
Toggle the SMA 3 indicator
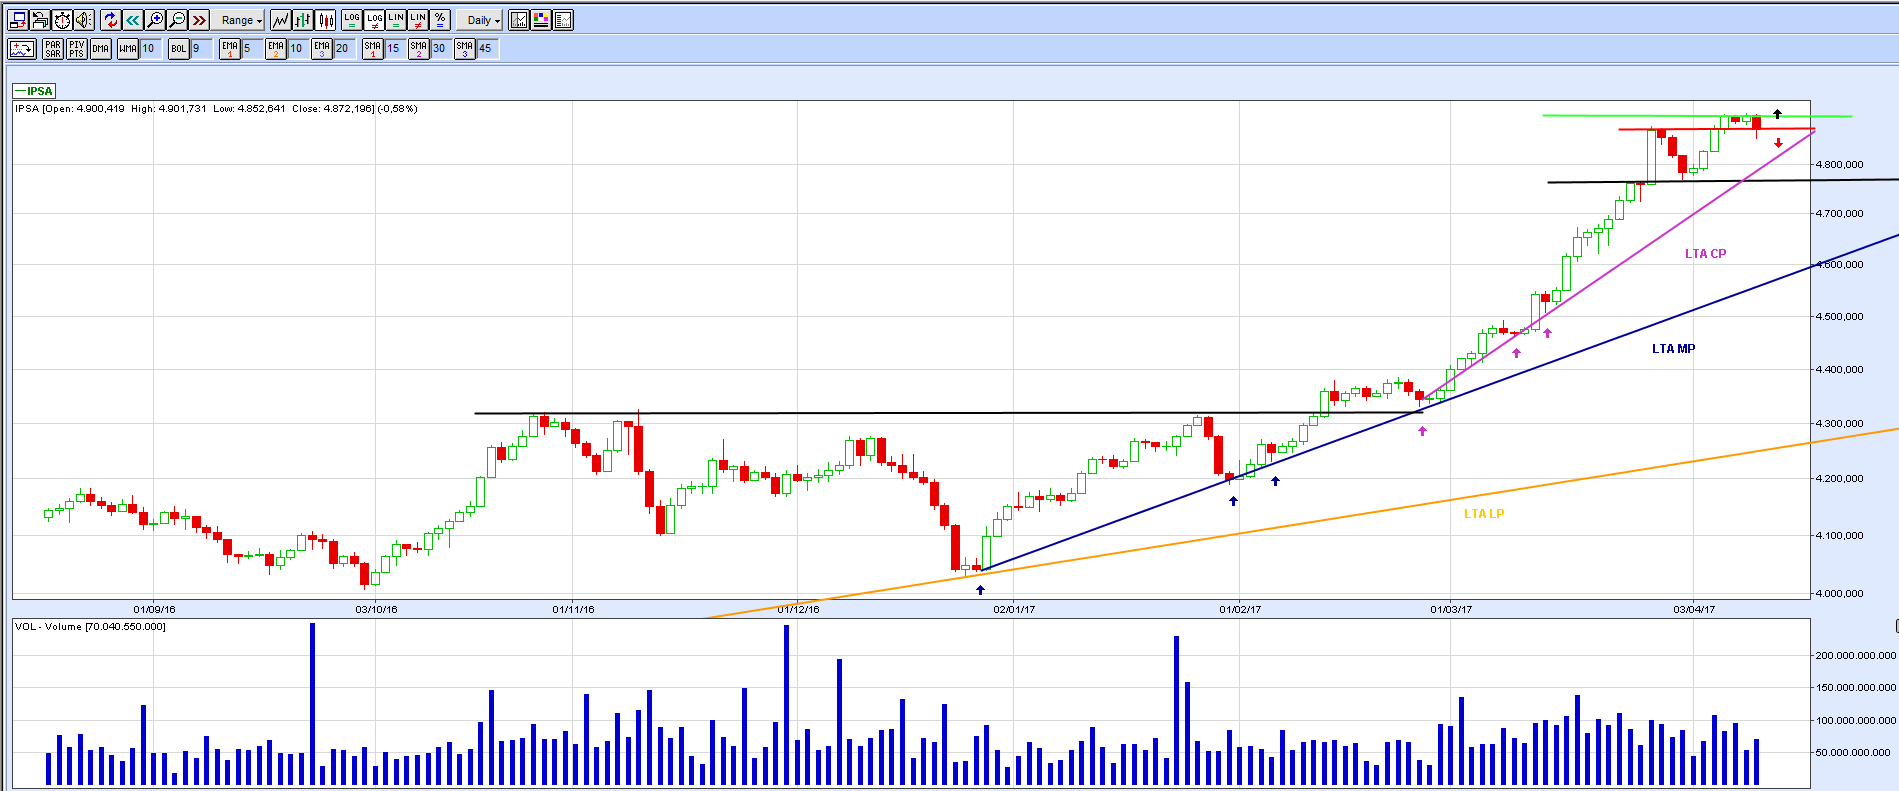pos(465,49)
